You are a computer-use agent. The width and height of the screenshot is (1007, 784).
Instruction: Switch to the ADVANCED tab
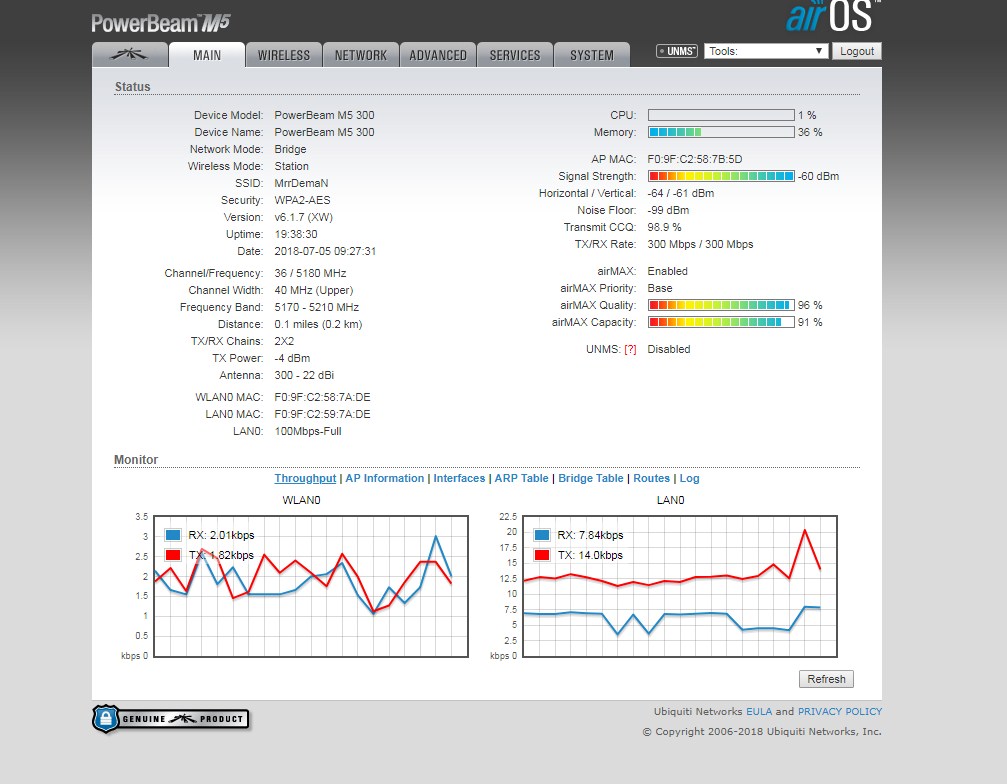click(x=438, y=55)
